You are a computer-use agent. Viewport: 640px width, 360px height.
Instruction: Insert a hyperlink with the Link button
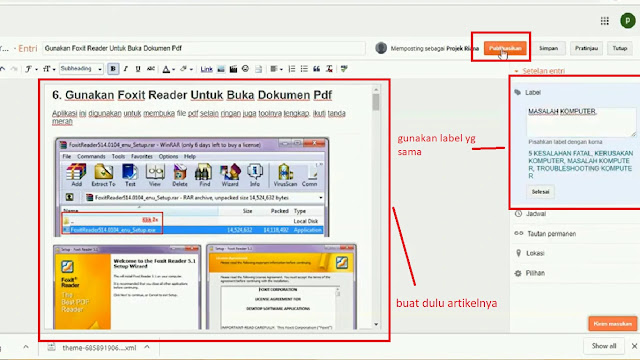click(x=207, y=69)
